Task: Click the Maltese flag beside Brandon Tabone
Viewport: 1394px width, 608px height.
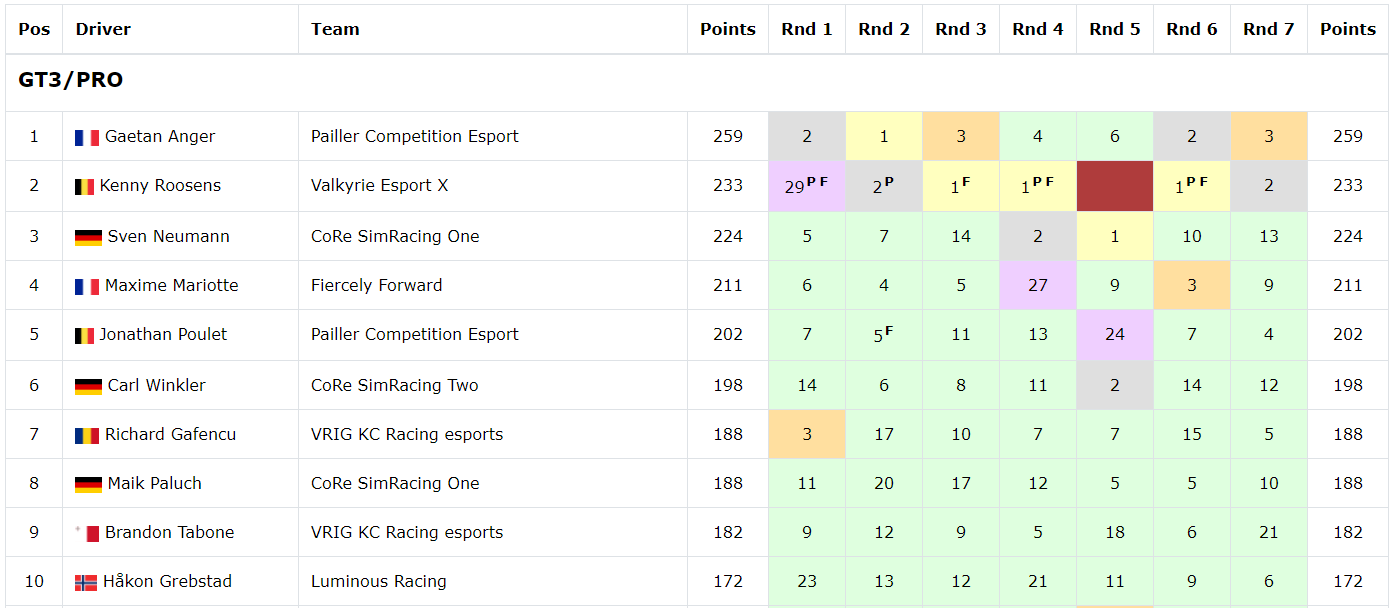Action: click(87, 534)
